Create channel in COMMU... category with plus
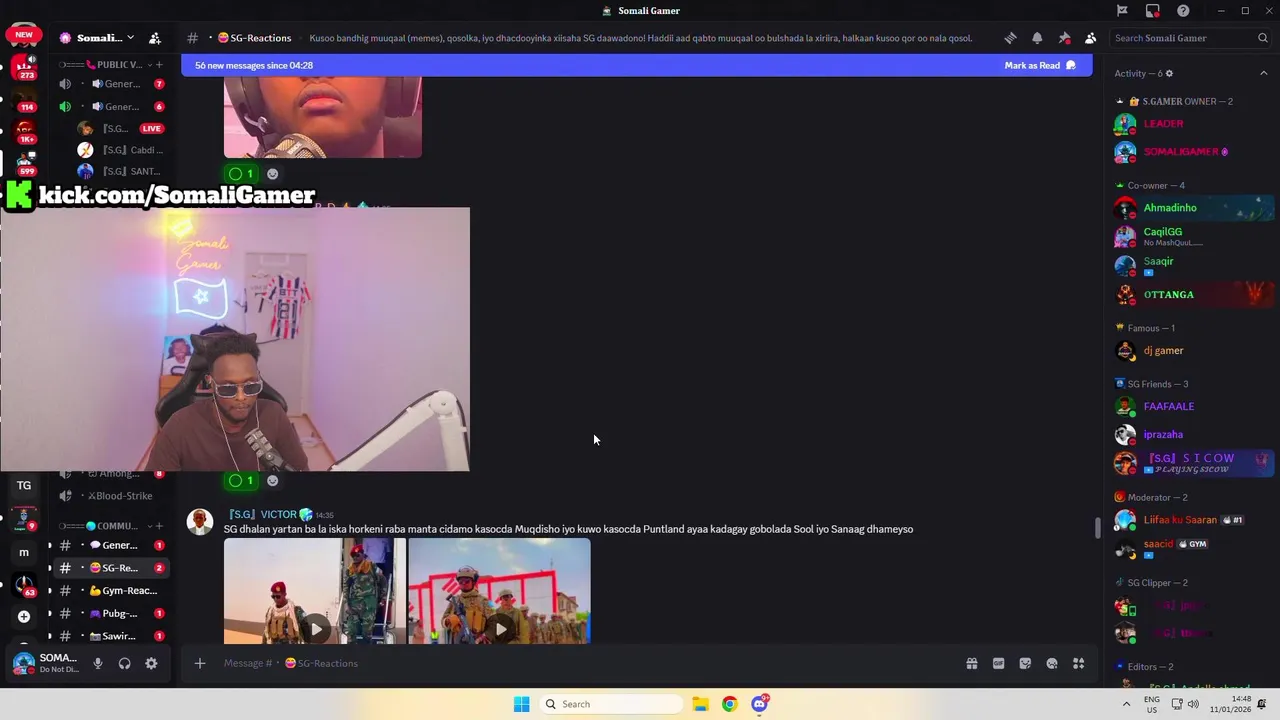The image size is (1280, 720). pyautogui.click(x=158, y=526)
